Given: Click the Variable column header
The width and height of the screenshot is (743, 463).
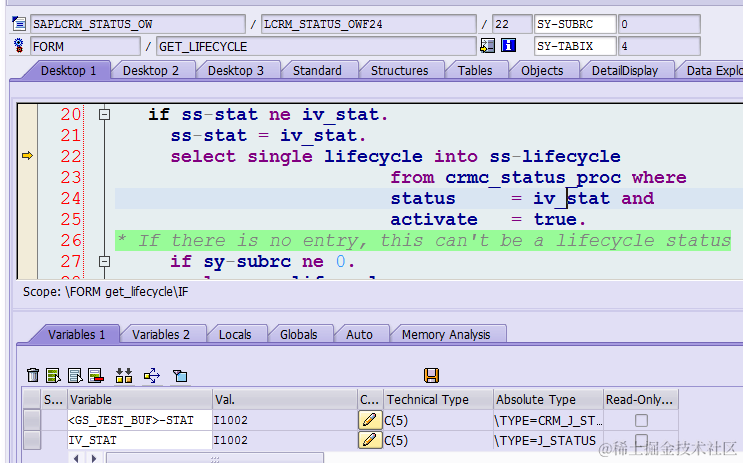Looking at the screenshot, I should click(140, 399).
